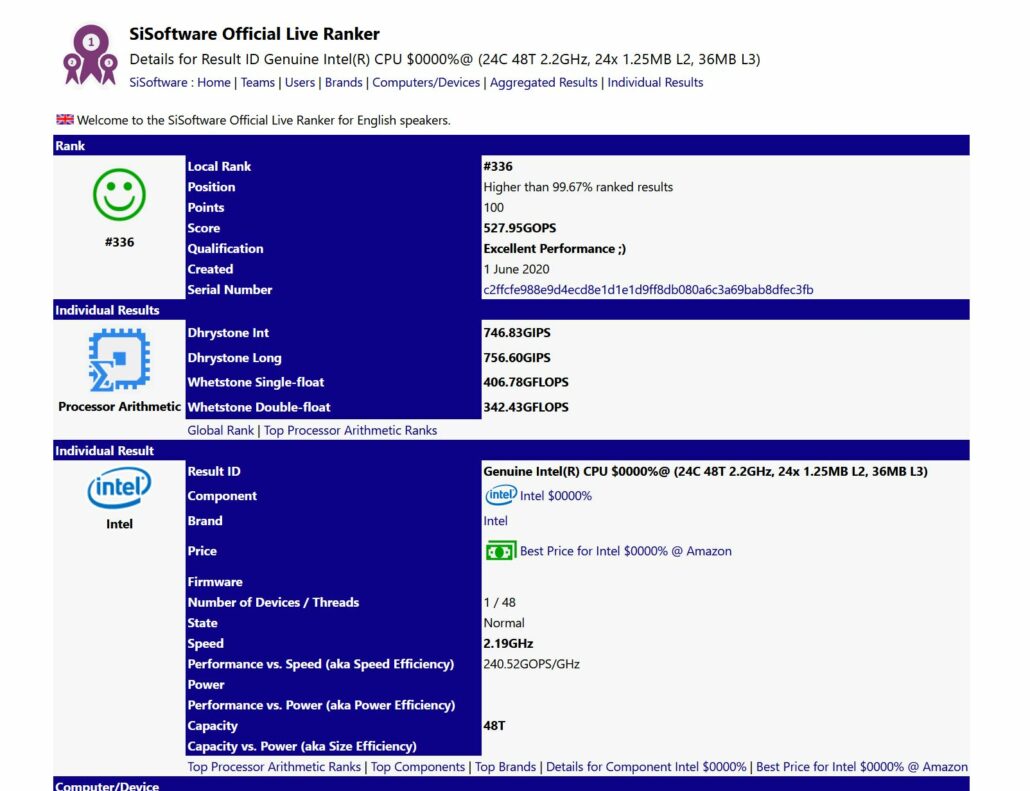Open Details for Component Intel $0000%
Screen dimensions: 1030x791
coord(644,766)
